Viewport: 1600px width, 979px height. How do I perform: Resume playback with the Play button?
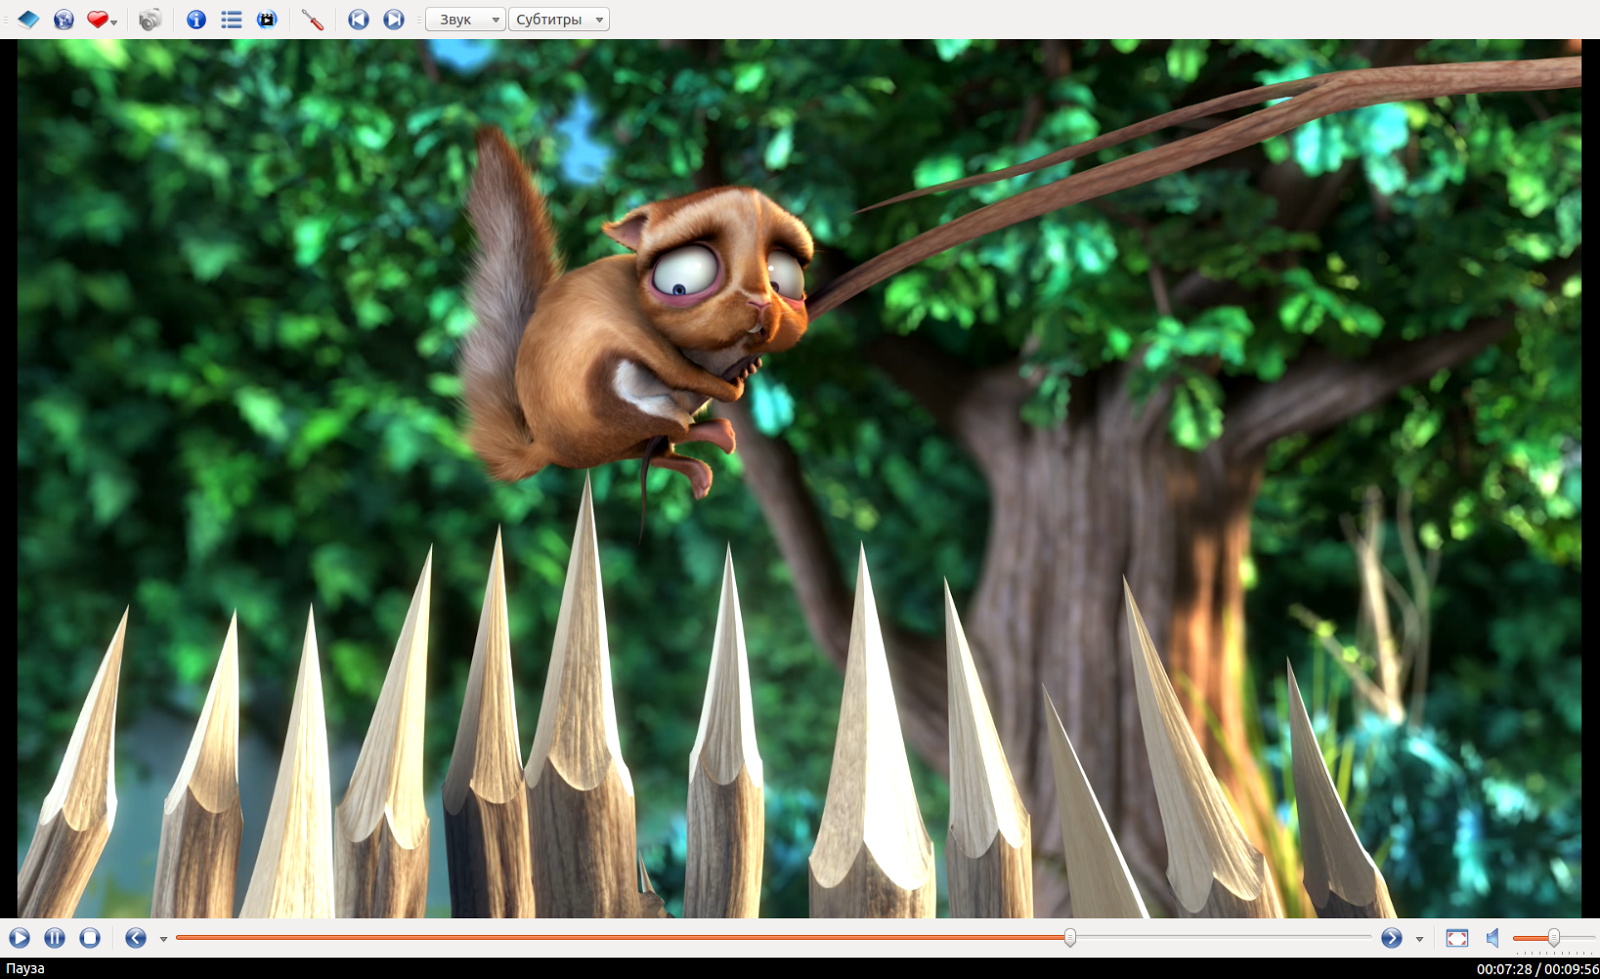pyautogui.click(x=19, y=937)
